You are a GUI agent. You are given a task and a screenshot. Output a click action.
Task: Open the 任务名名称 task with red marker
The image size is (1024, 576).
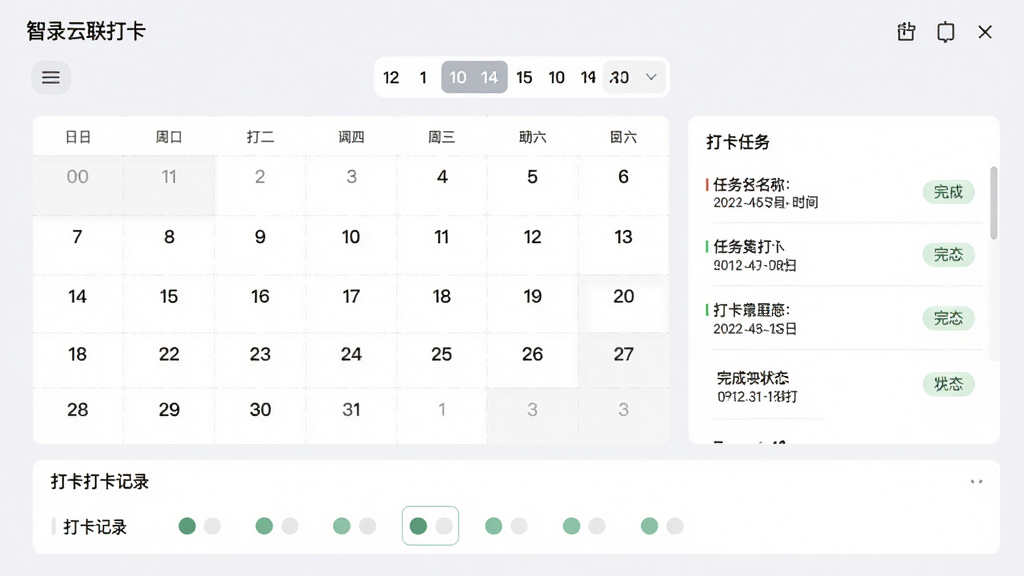click(x=844, y=193)
